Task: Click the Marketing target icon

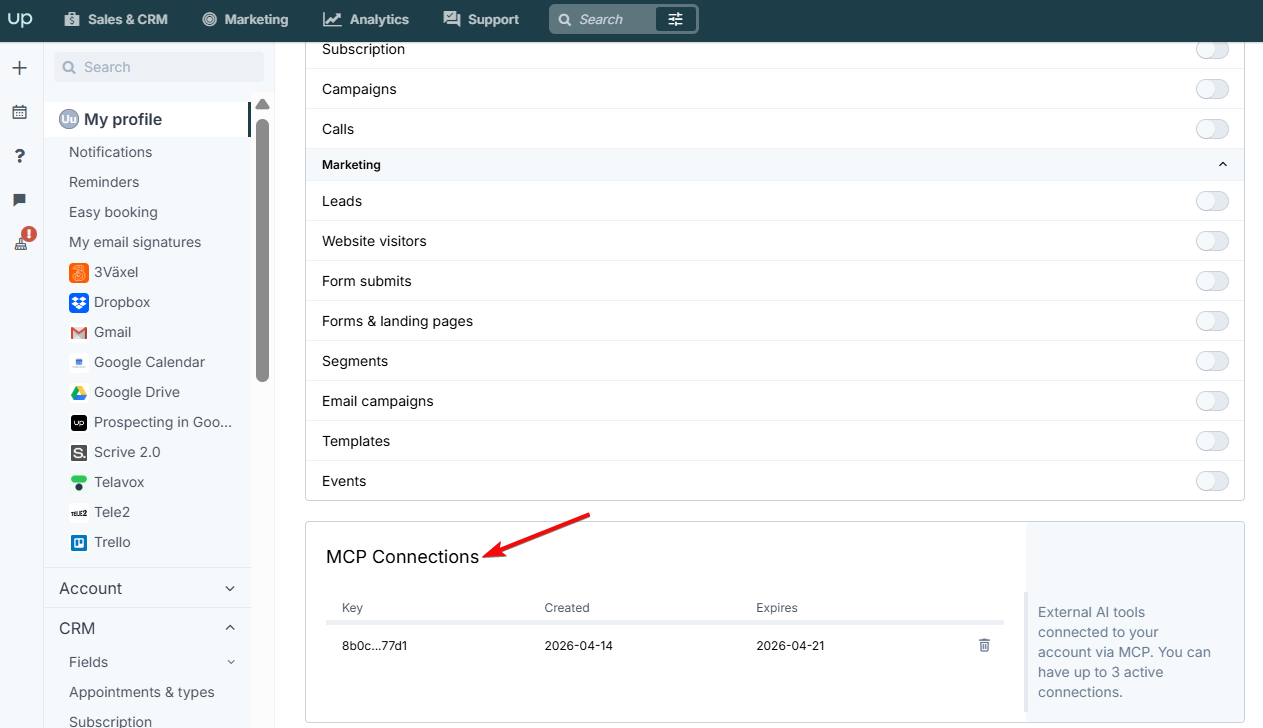Action: click(209, 19)
